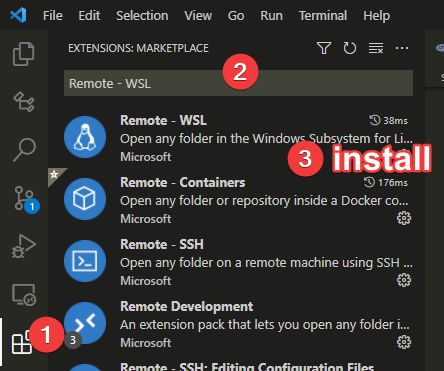
Task: Open Manage gear for Remote - Containers
Action: point(404,218)
